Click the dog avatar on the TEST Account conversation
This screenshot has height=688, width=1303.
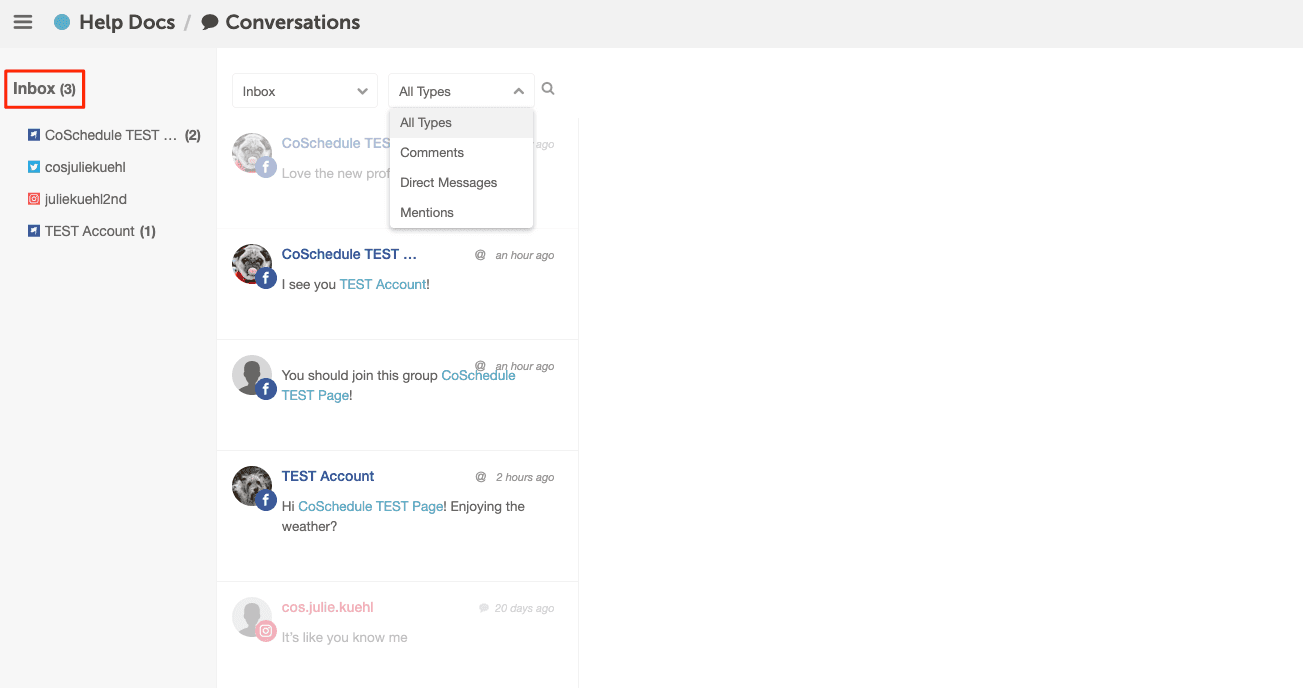point(252,486)
